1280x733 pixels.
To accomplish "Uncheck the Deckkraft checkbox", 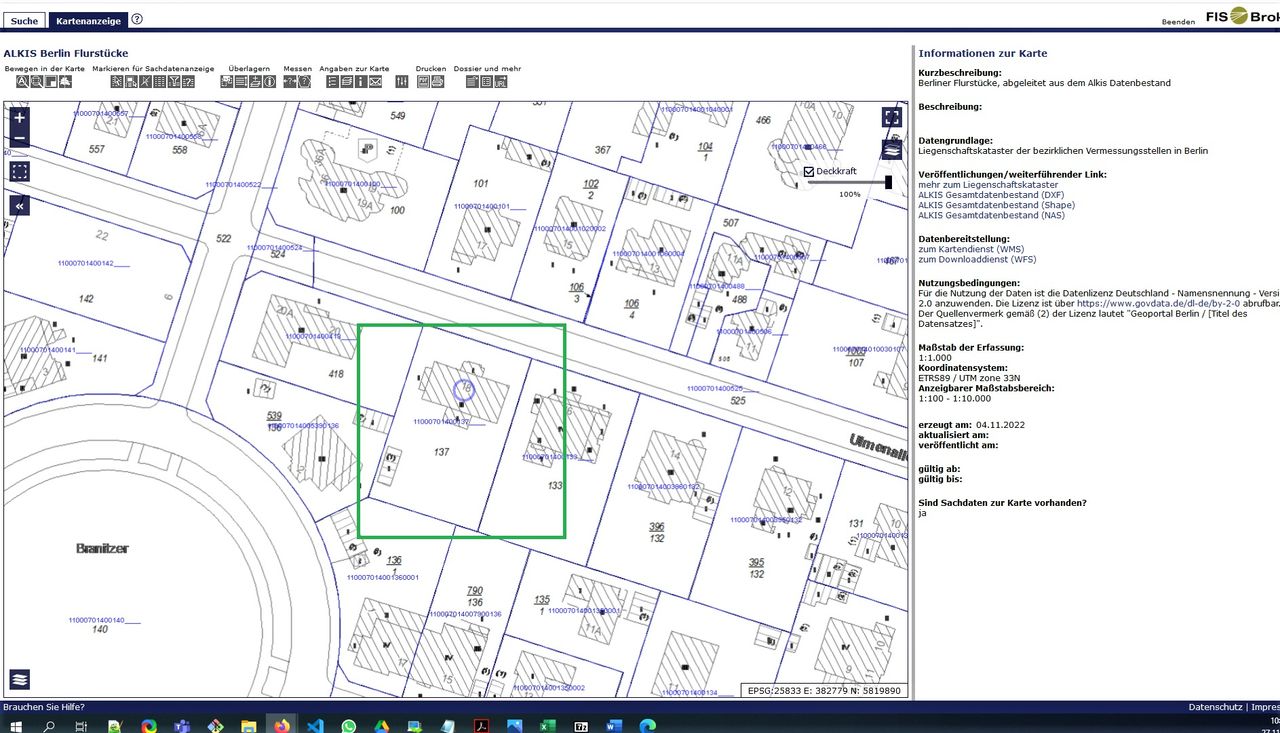I will pyautogui.click(x=809, y=171).
